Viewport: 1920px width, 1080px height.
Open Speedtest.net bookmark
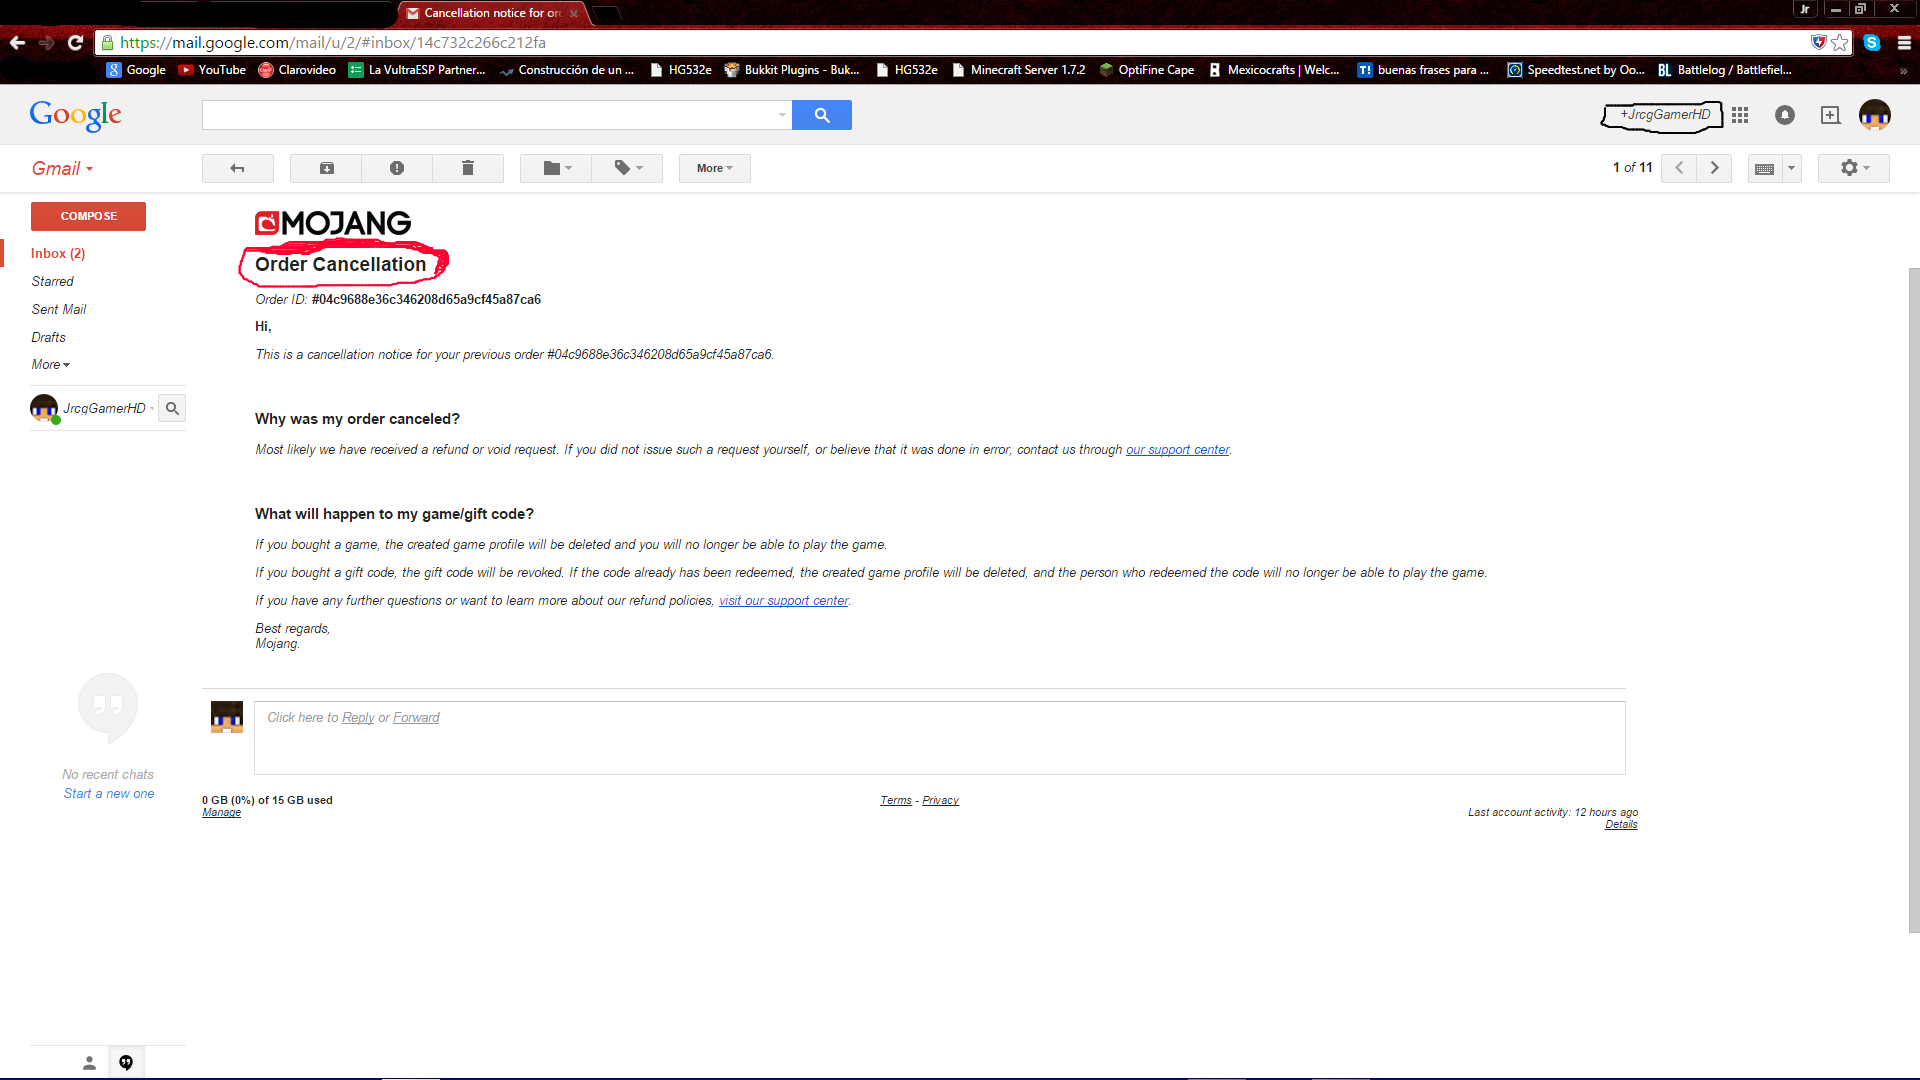(1576, 70)
